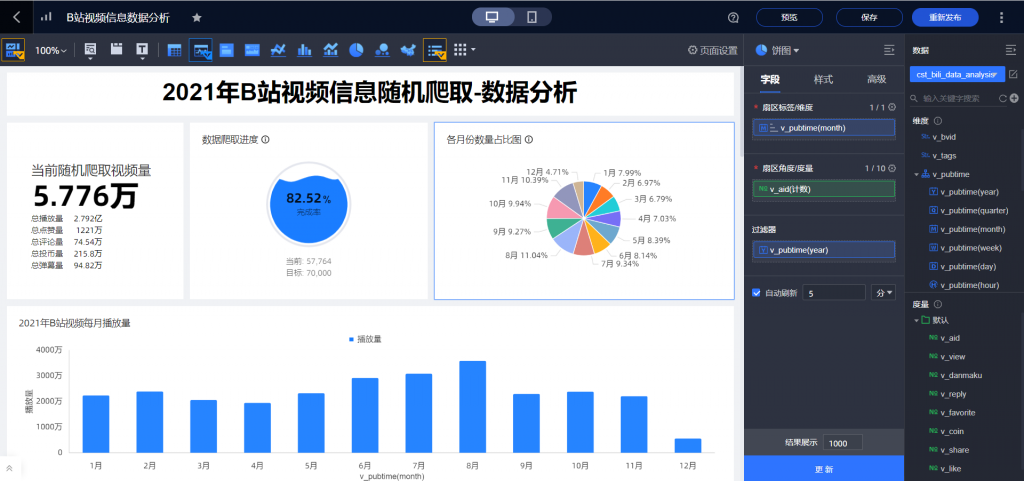This screenshot has width=1024, height=481.
Task: Click the 结果展示 1000 input field
Action: tap(842, 443)
